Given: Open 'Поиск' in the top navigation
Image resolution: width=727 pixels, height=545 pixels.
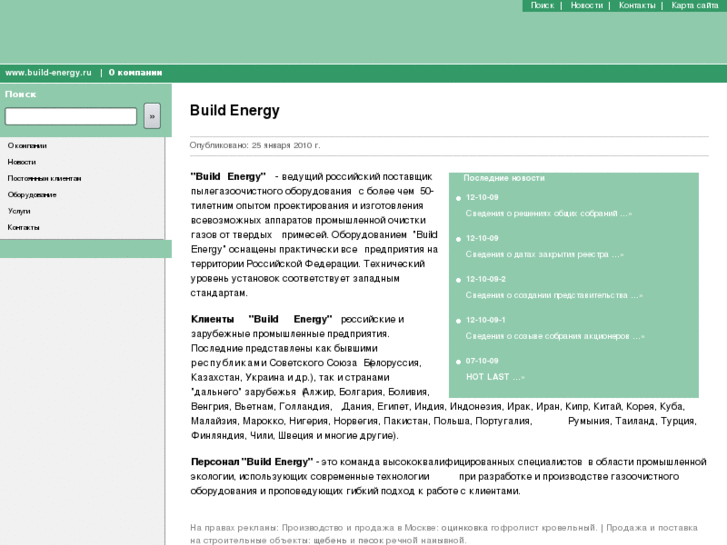Looking at the screenshot, I should click(x=542, y=6).
